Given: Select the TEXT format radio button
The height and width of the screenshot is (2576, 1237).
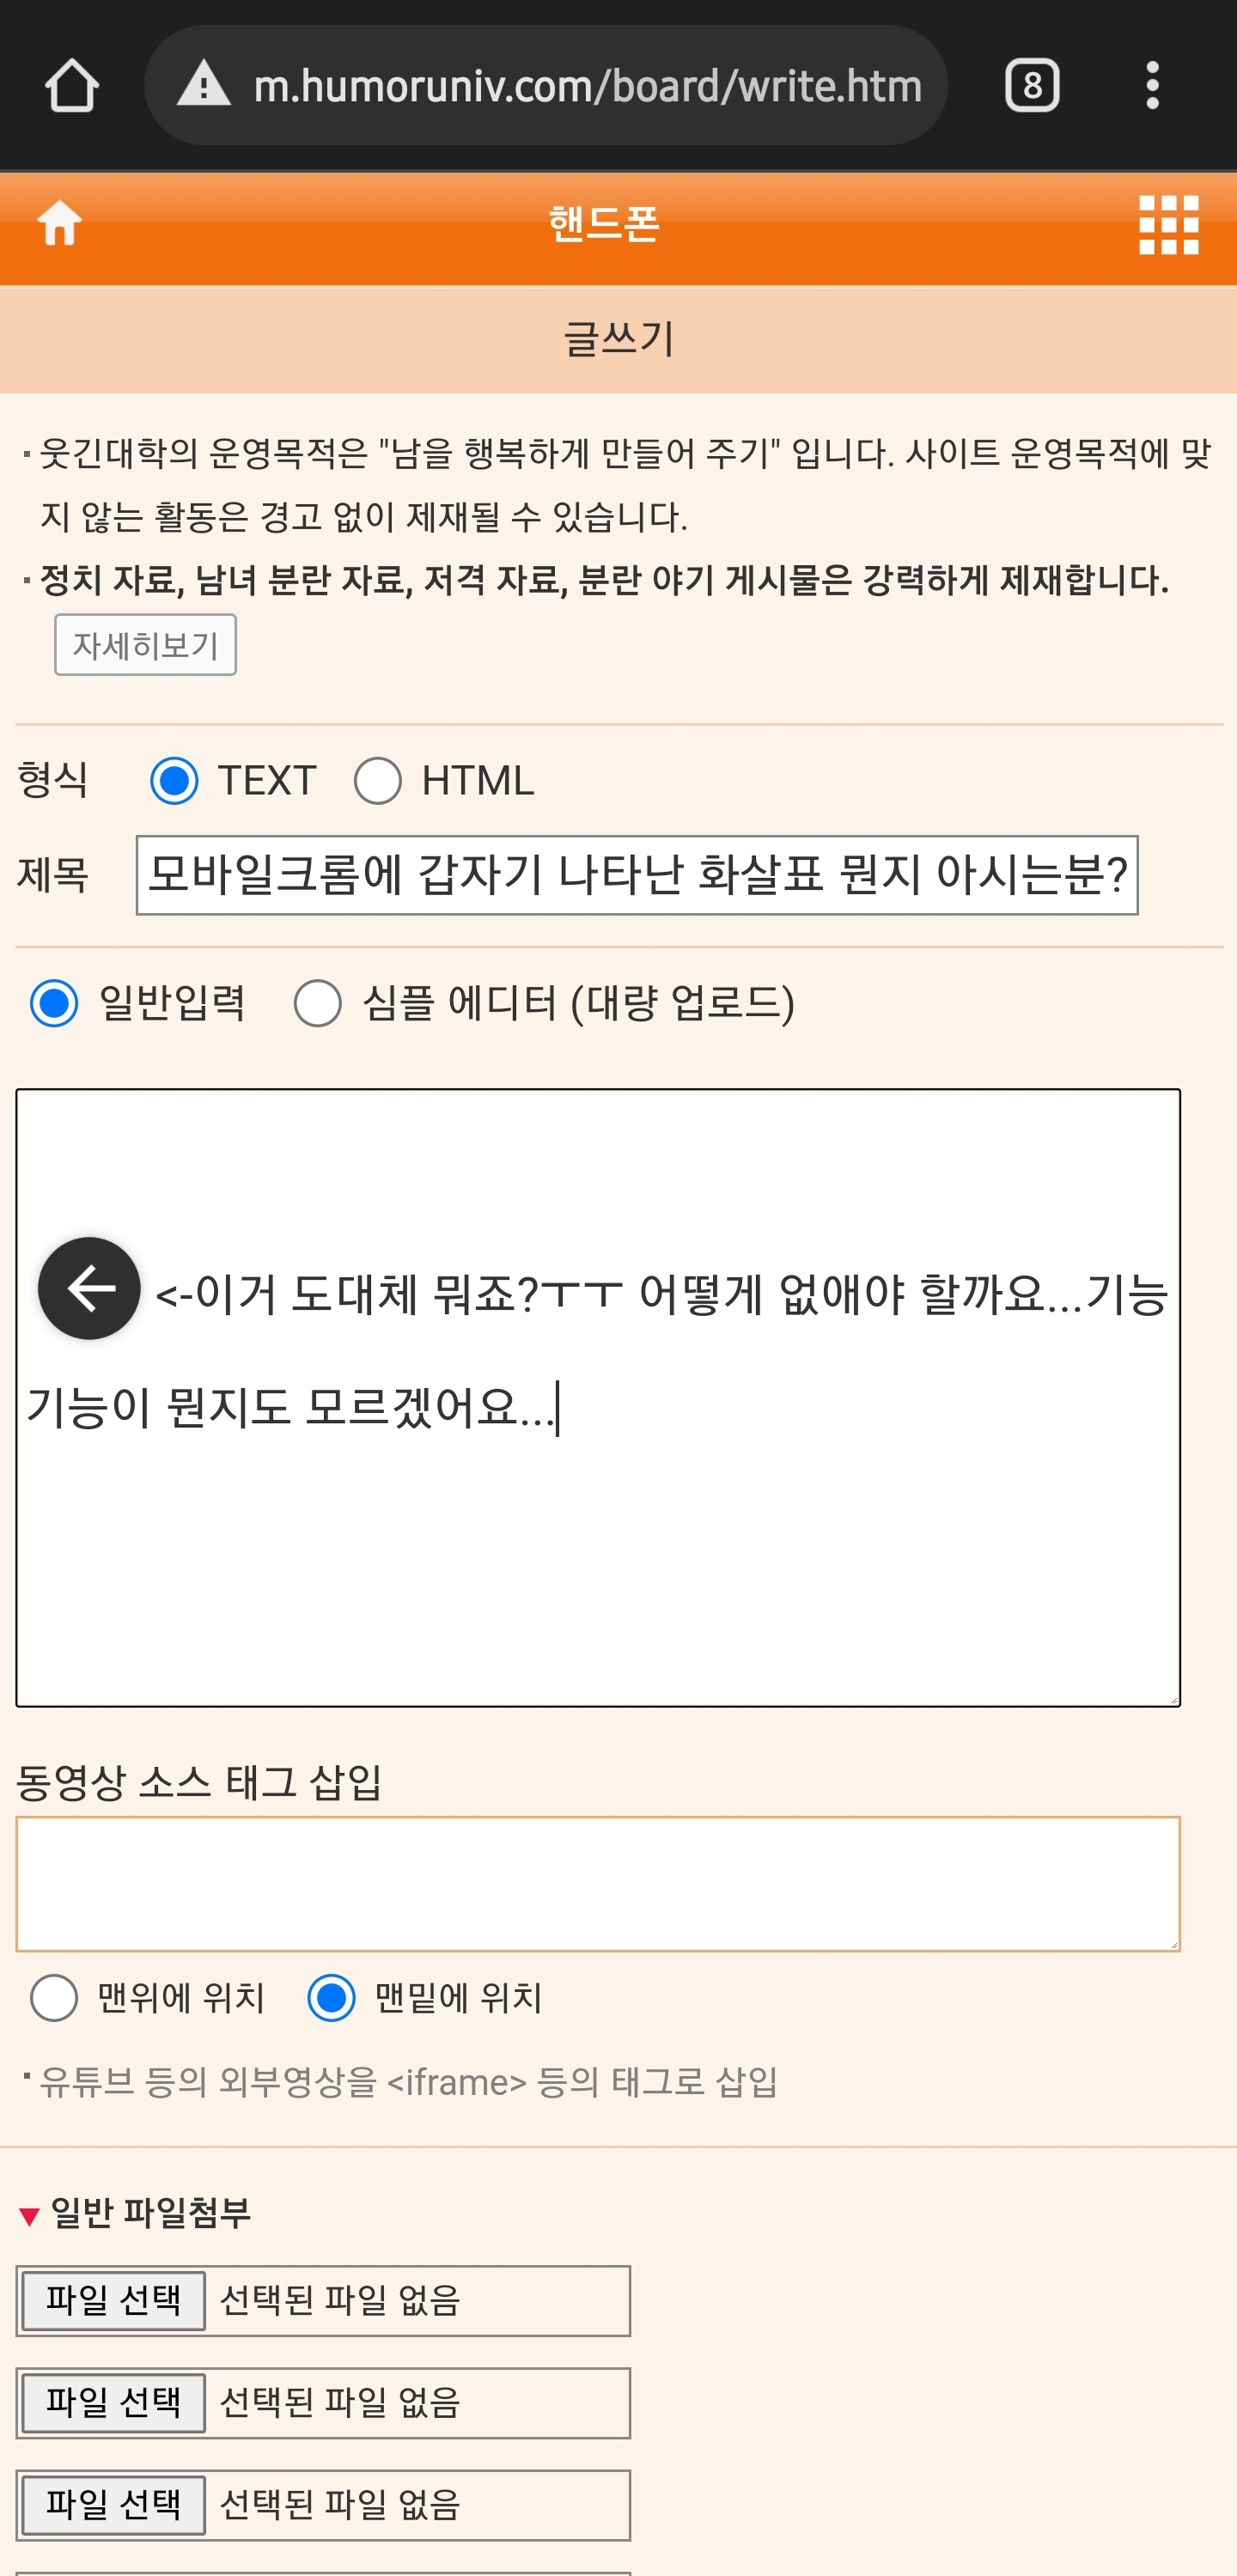Looking at the screenshot, I should coord(174,780).
